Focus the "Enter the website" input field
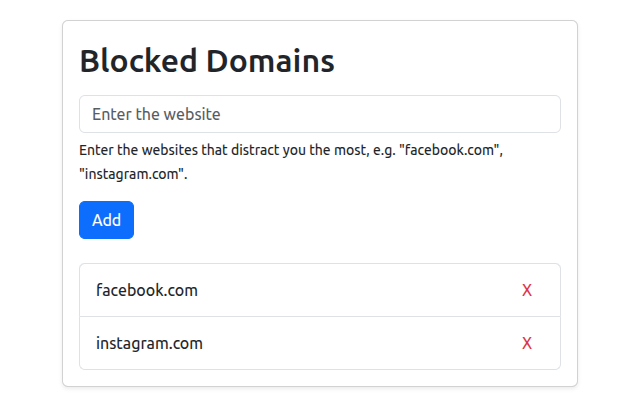This screenshot has width=640, height=400. point(319,114)
